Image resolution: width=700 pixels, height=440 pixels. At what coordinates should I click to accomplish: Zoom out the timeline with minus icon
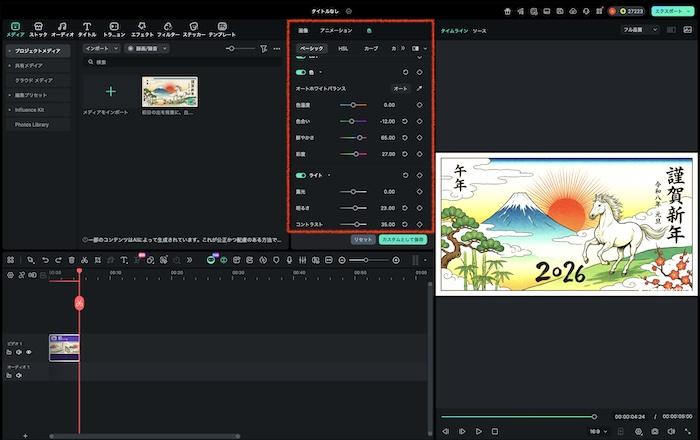[342, 260]
